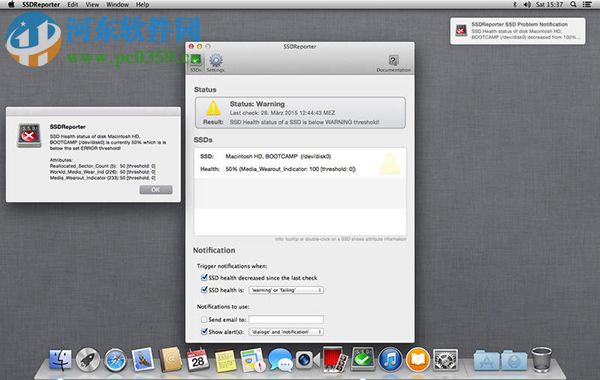This screenshot has width=600, height=380.
Task: Open the 'warning' or 'failing' dropdown
Action: point(286,290)
